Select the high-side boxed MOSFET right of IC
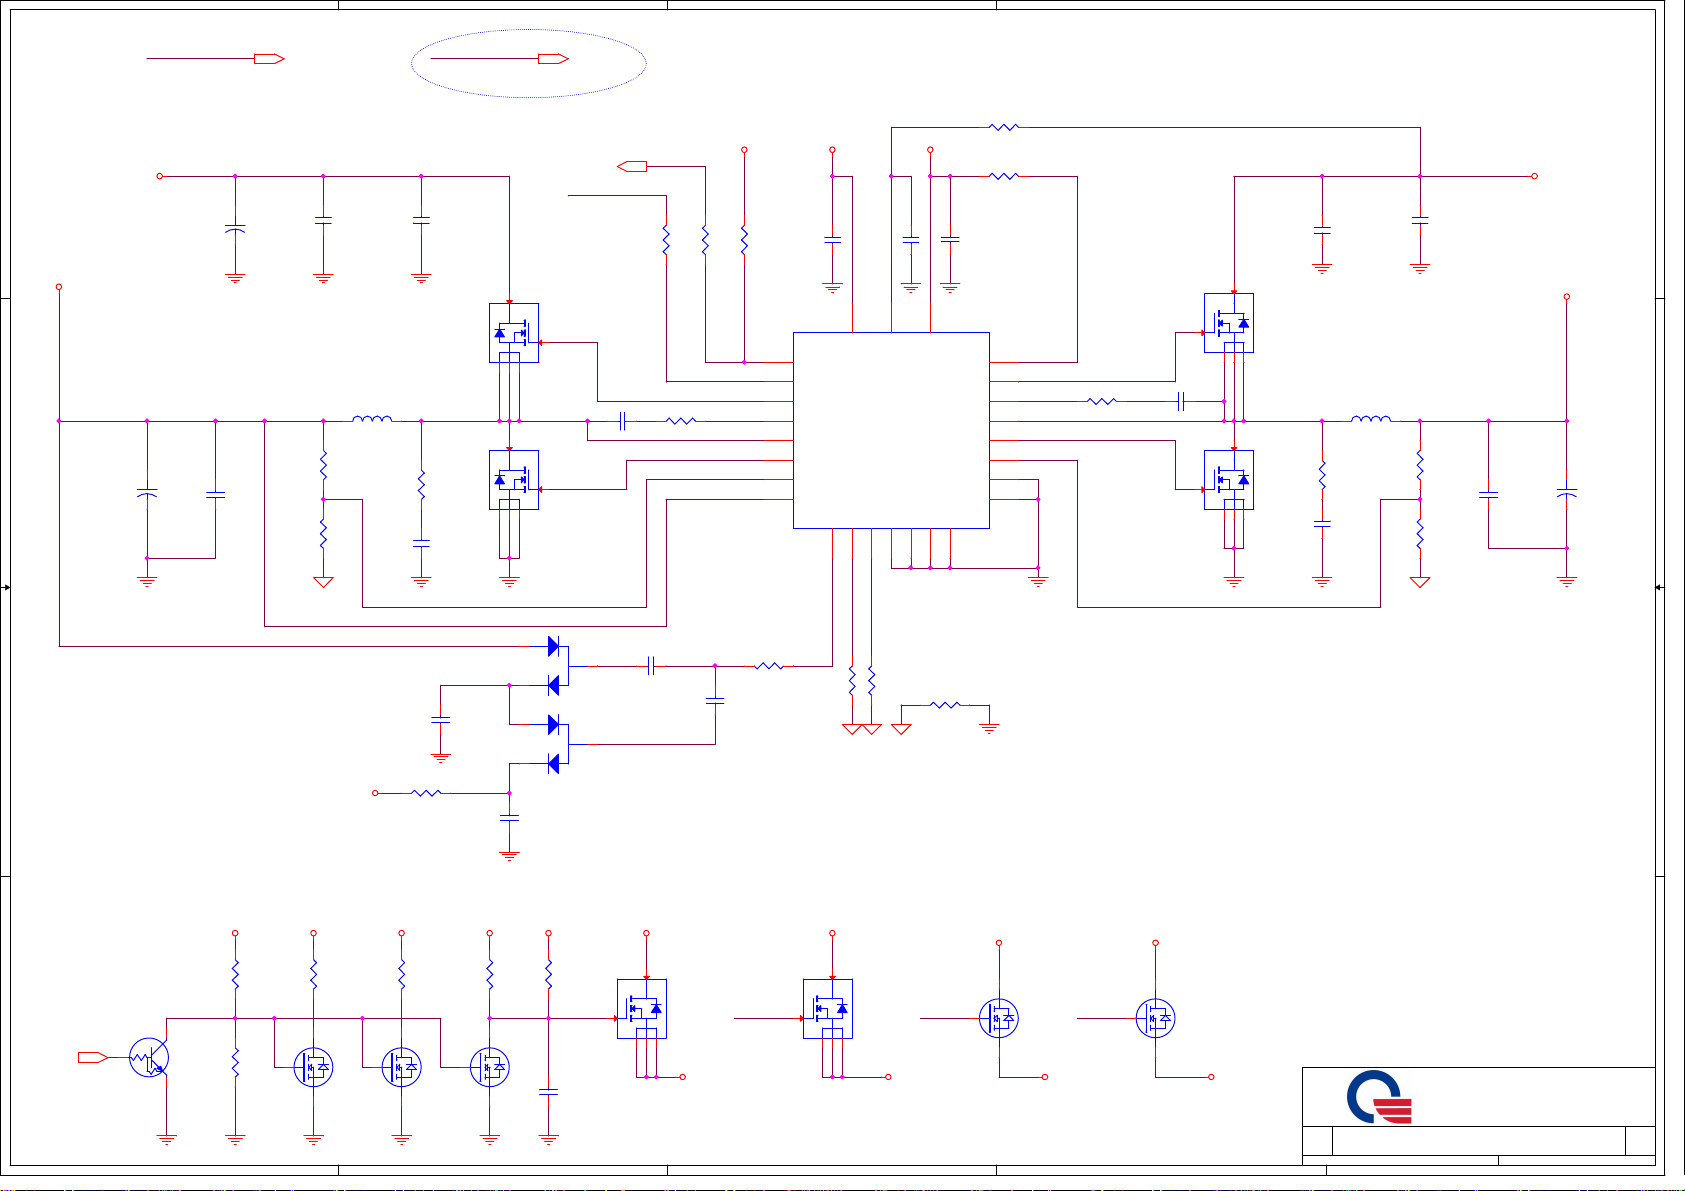Image resolution: width=1685 pixels, height=1191 pixels. (x=1229, y=323)
